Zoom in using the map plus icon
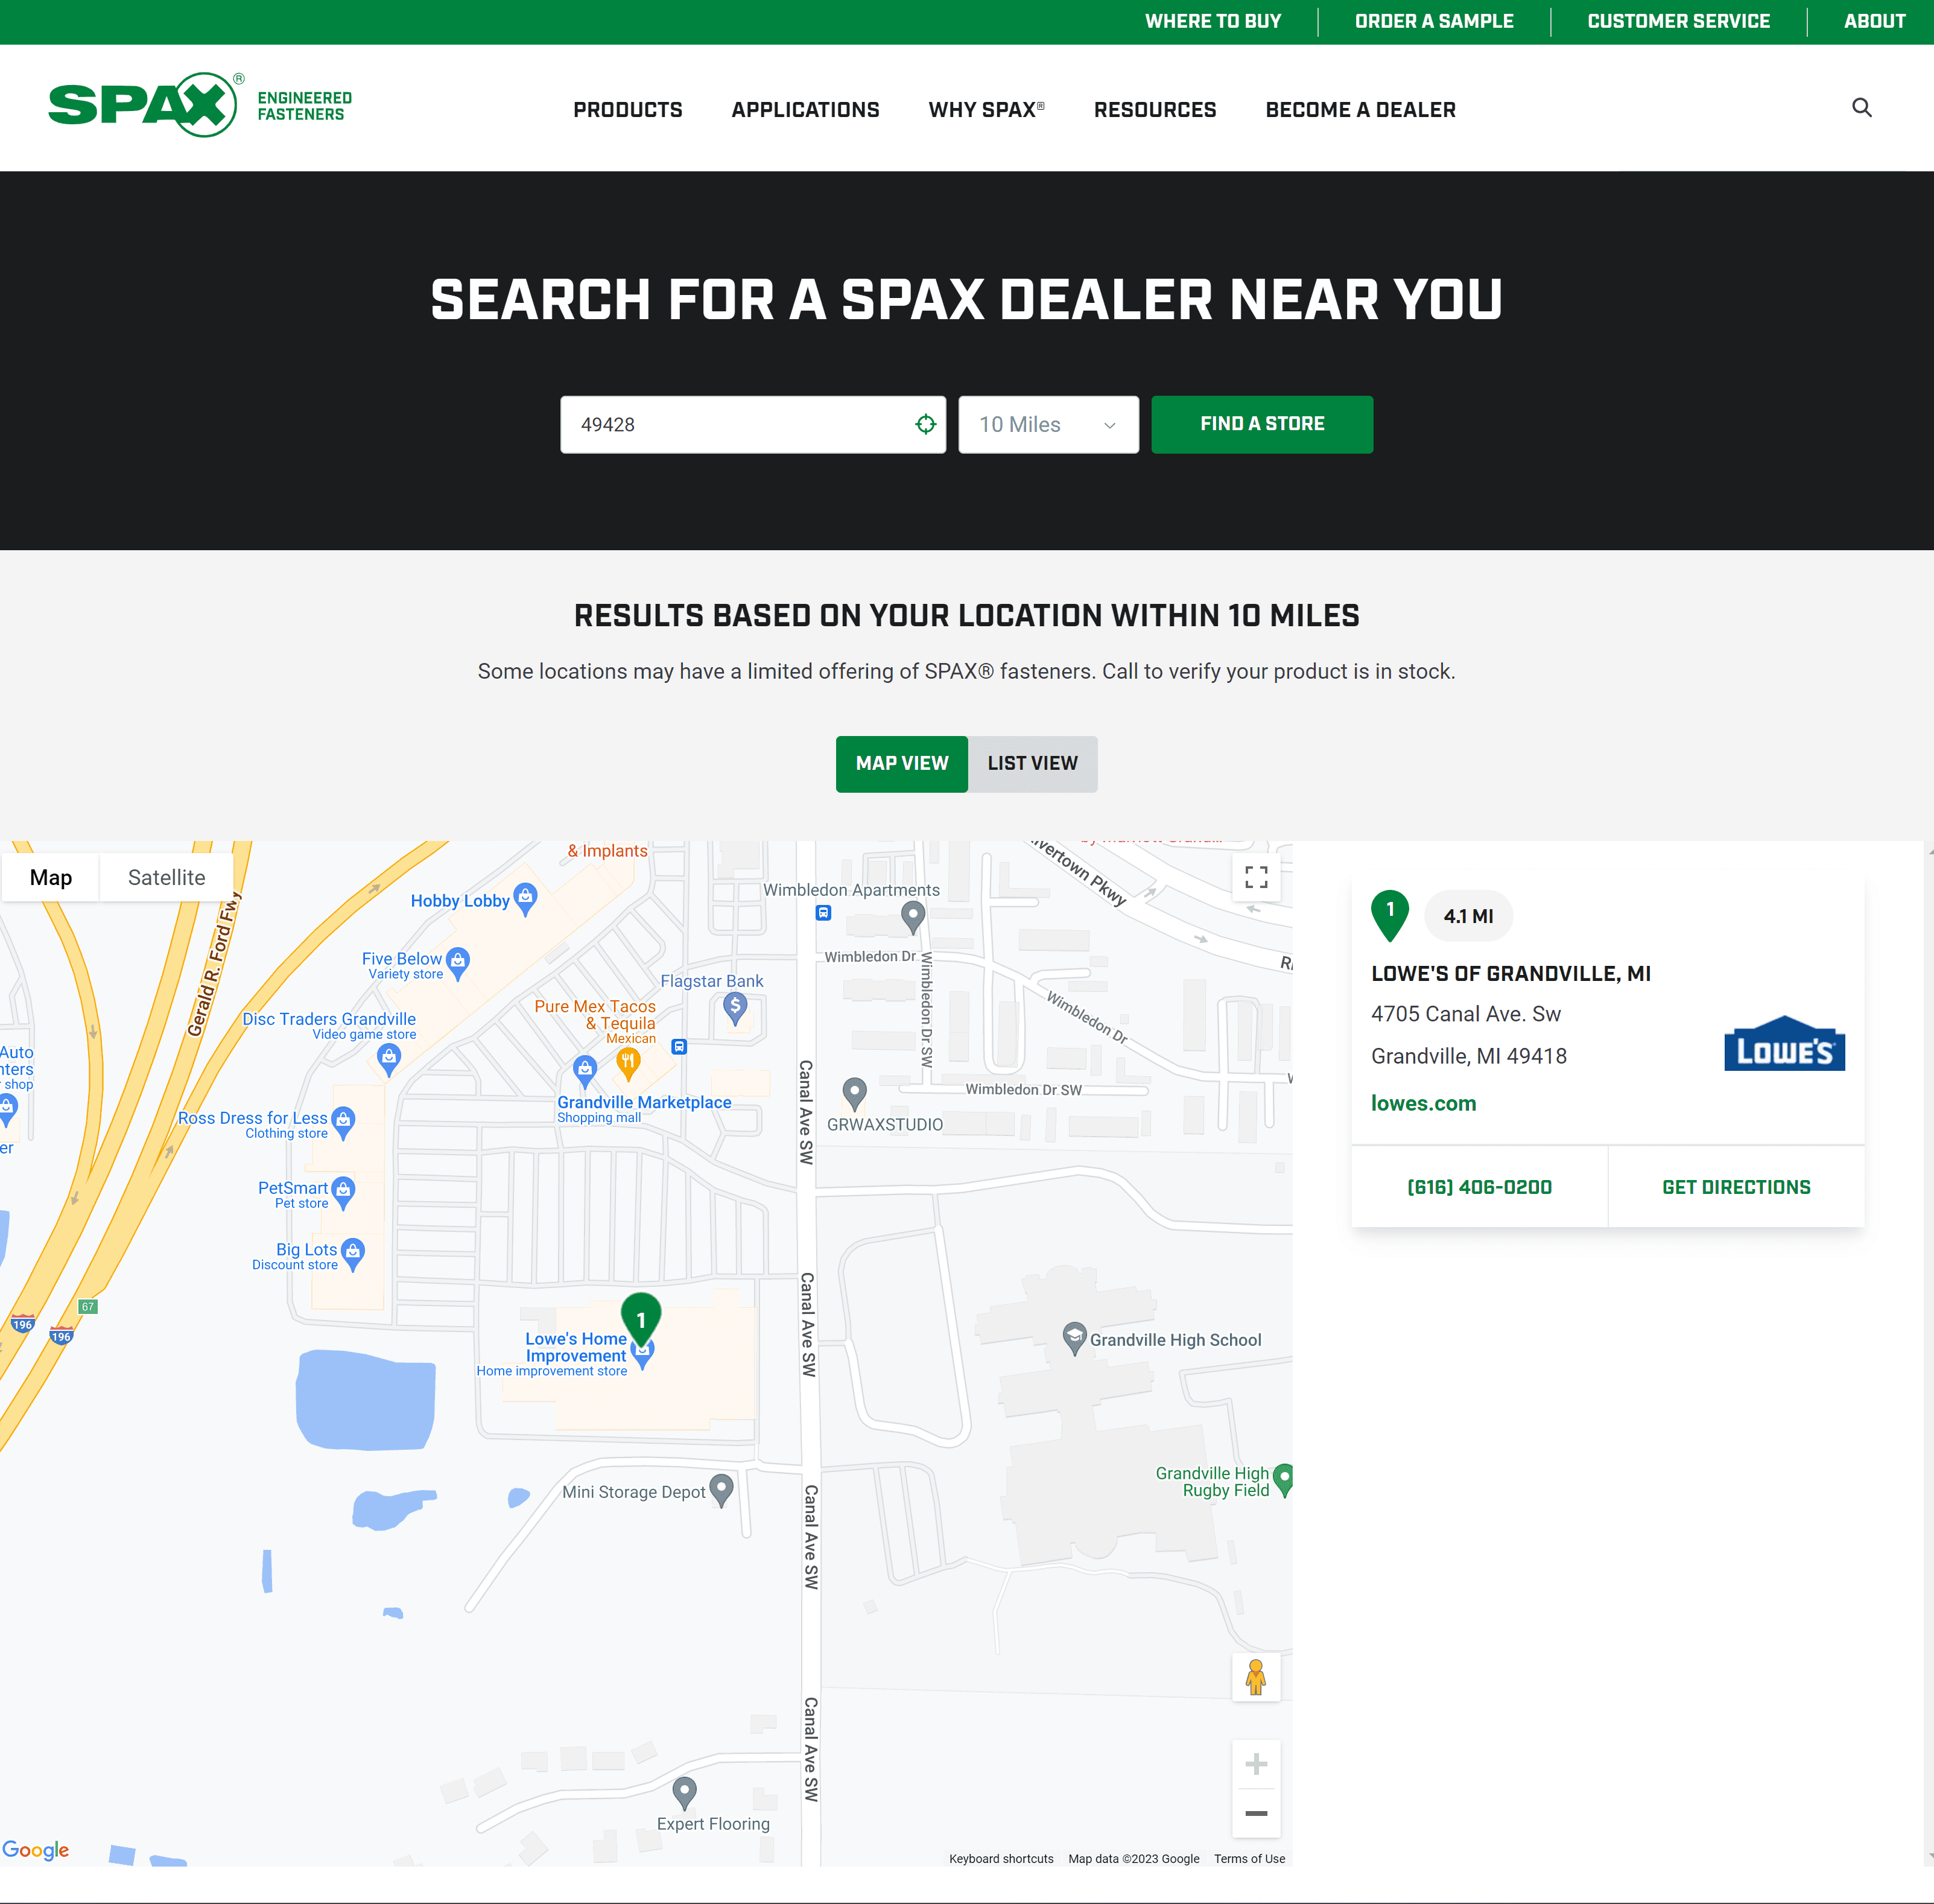Viewport: 1934px width, 1904px height. [x=1256, y=1764]
